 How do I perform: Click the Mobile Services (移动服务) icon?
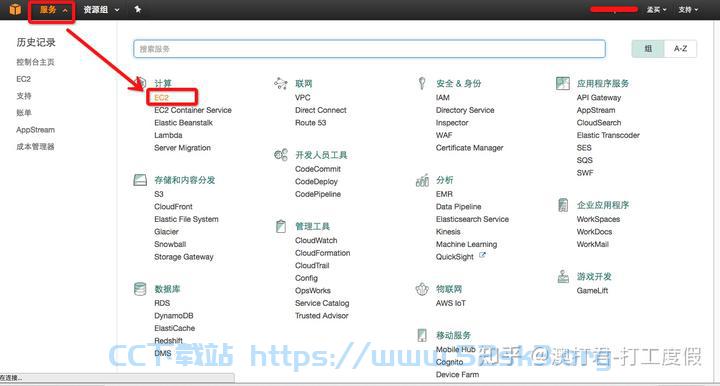[x=422, y=335]
